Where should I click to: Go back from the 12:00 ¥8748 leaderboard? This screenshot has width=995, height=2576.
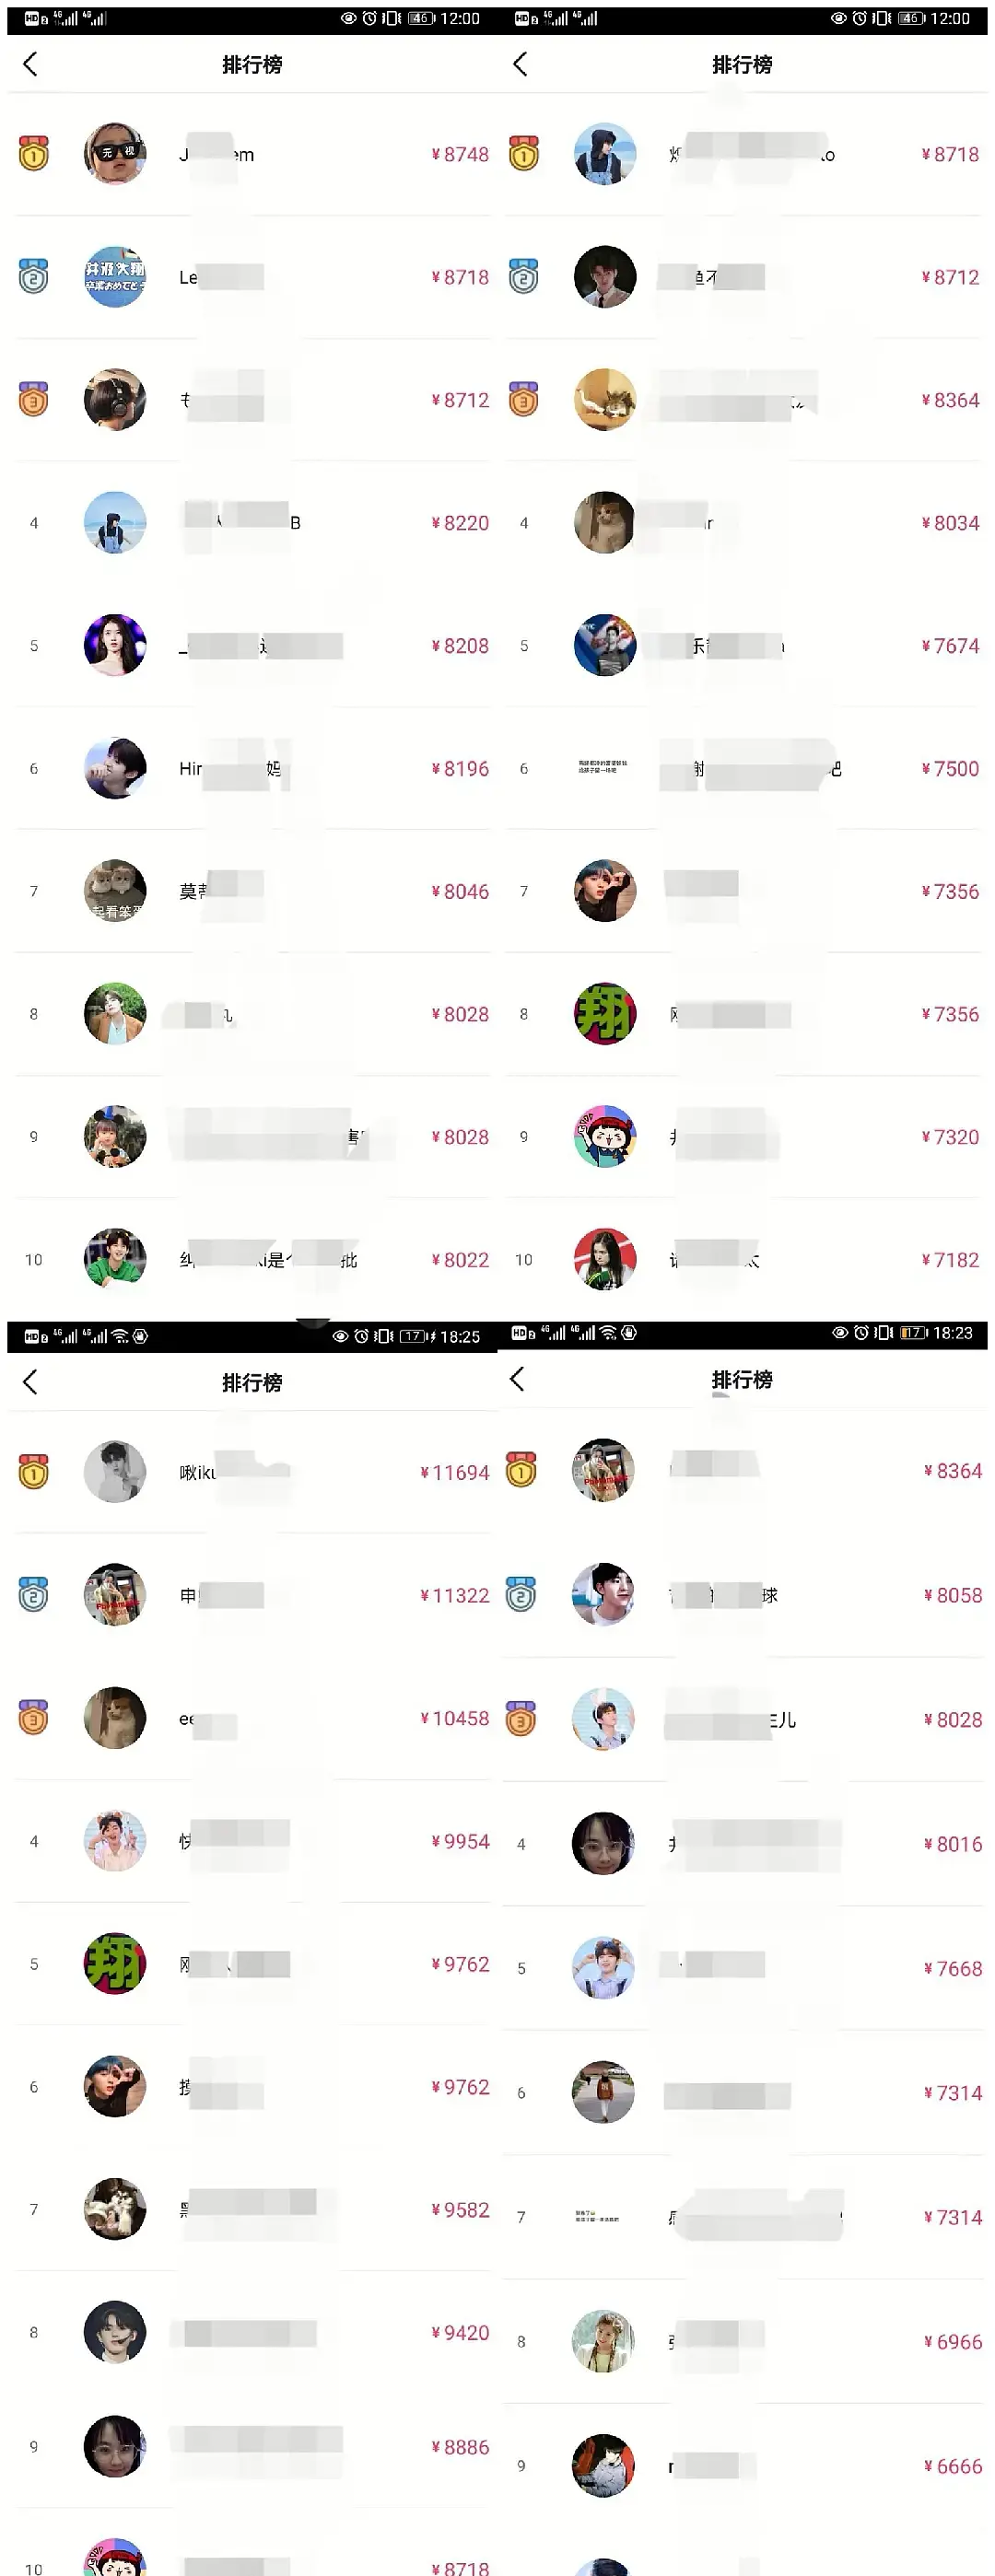(30, 64)
